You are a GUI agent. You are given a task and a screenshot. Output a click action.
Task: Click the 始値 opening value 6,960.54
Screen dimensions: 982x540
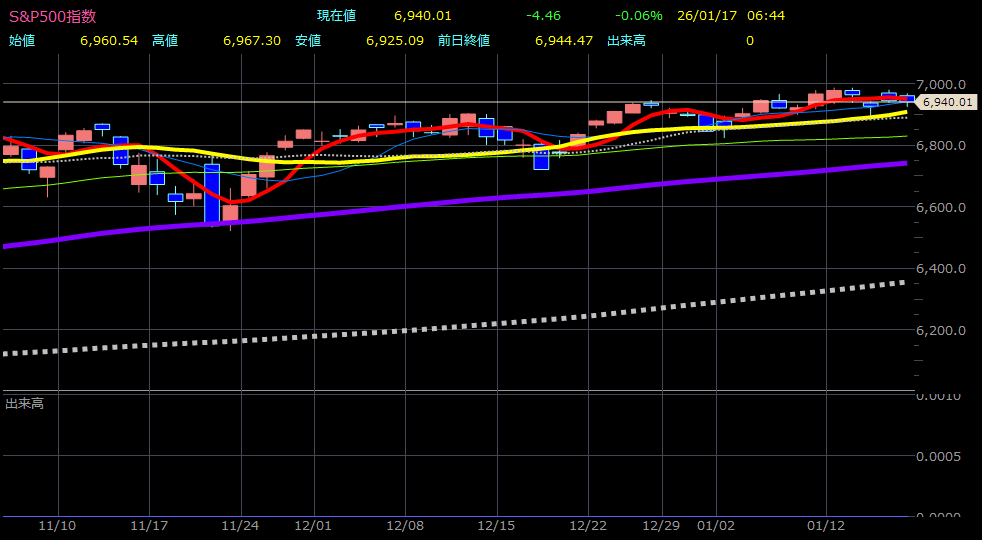(108, 41)
